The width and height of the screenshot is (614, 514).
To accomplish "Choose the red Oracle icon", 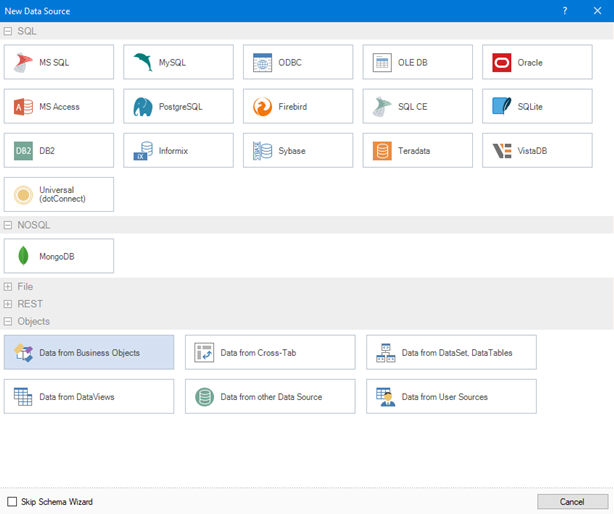I will point(502,63).
